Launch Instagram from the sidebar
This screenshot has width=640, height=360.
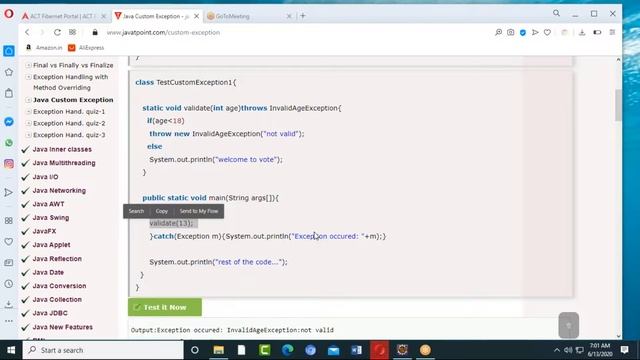pos(9,164)
